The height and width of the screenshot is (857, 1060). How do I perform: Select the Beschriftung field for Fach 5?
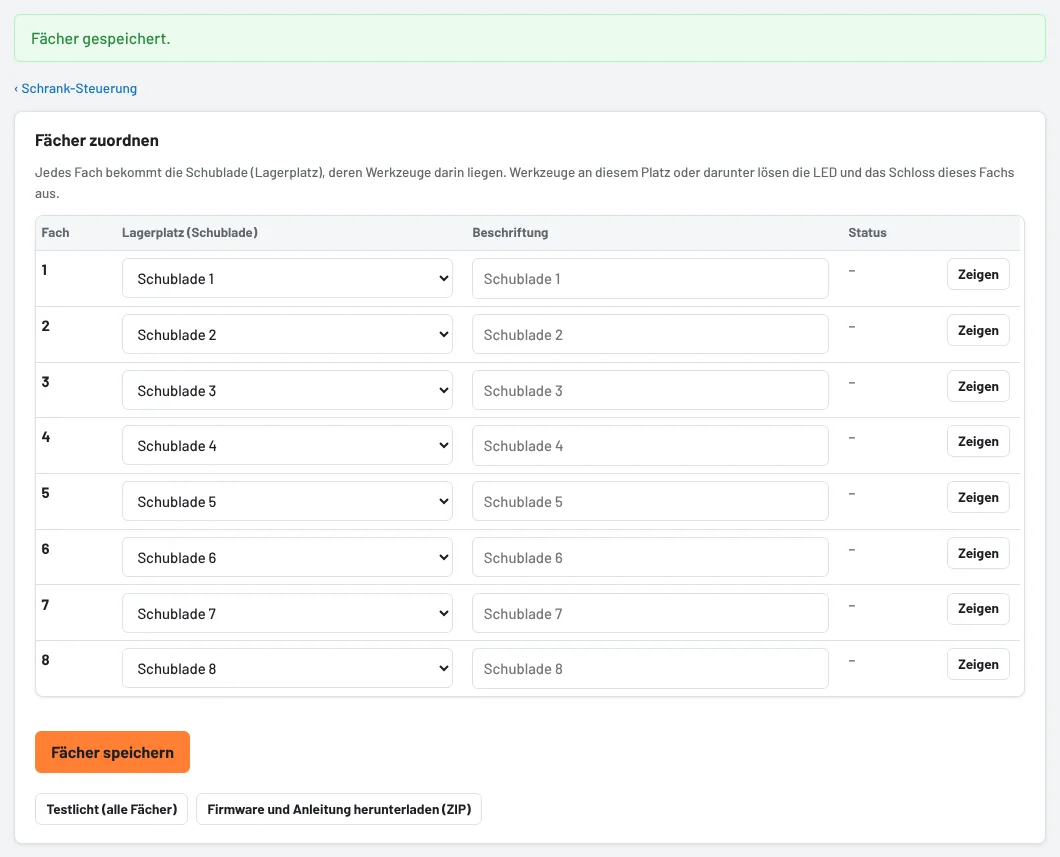[650, 501]
